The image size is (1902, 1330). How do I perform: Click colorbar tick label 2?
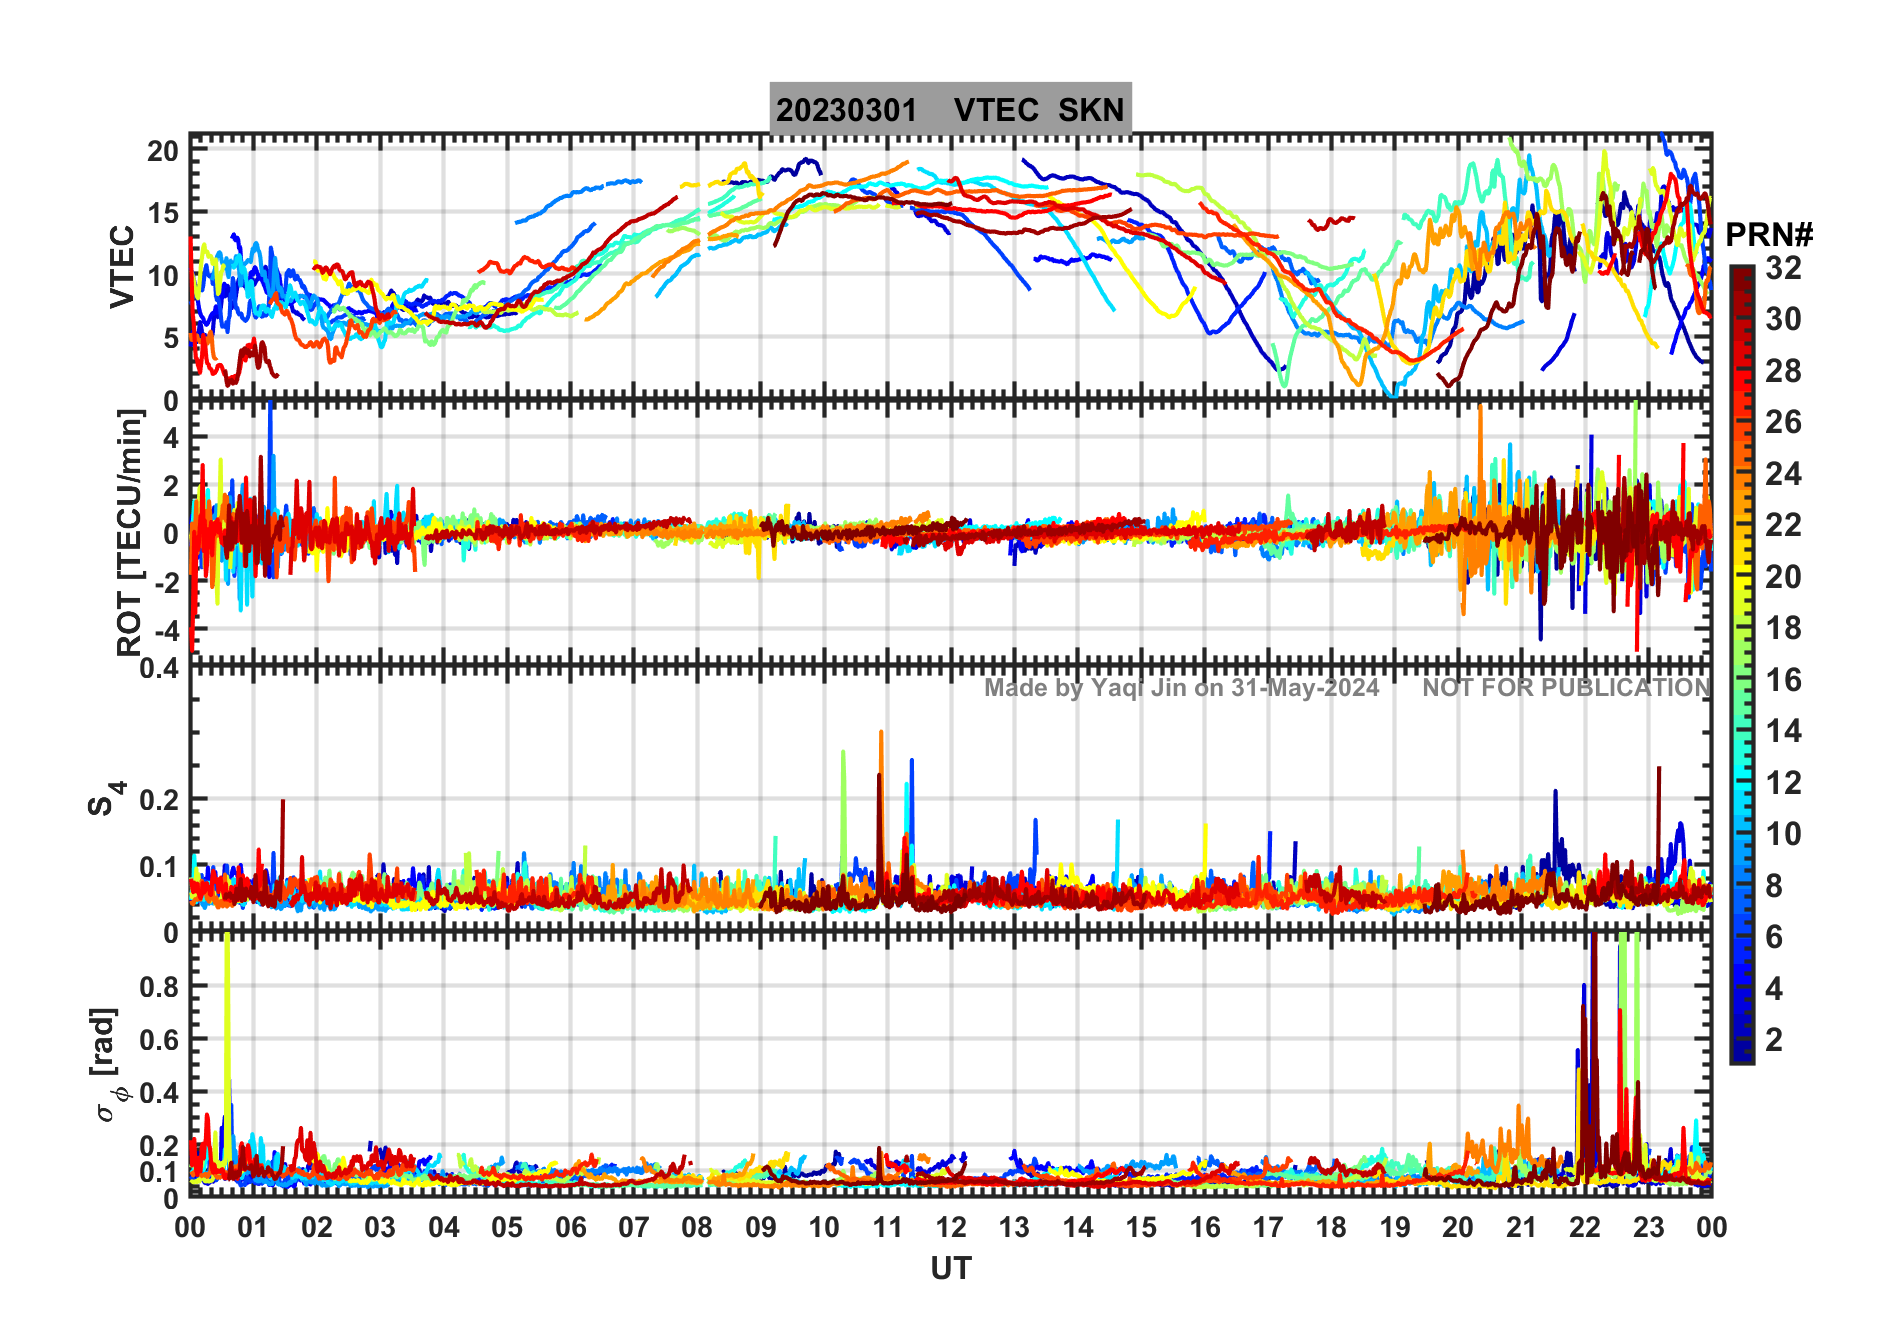click(x=1774, y=1039)
